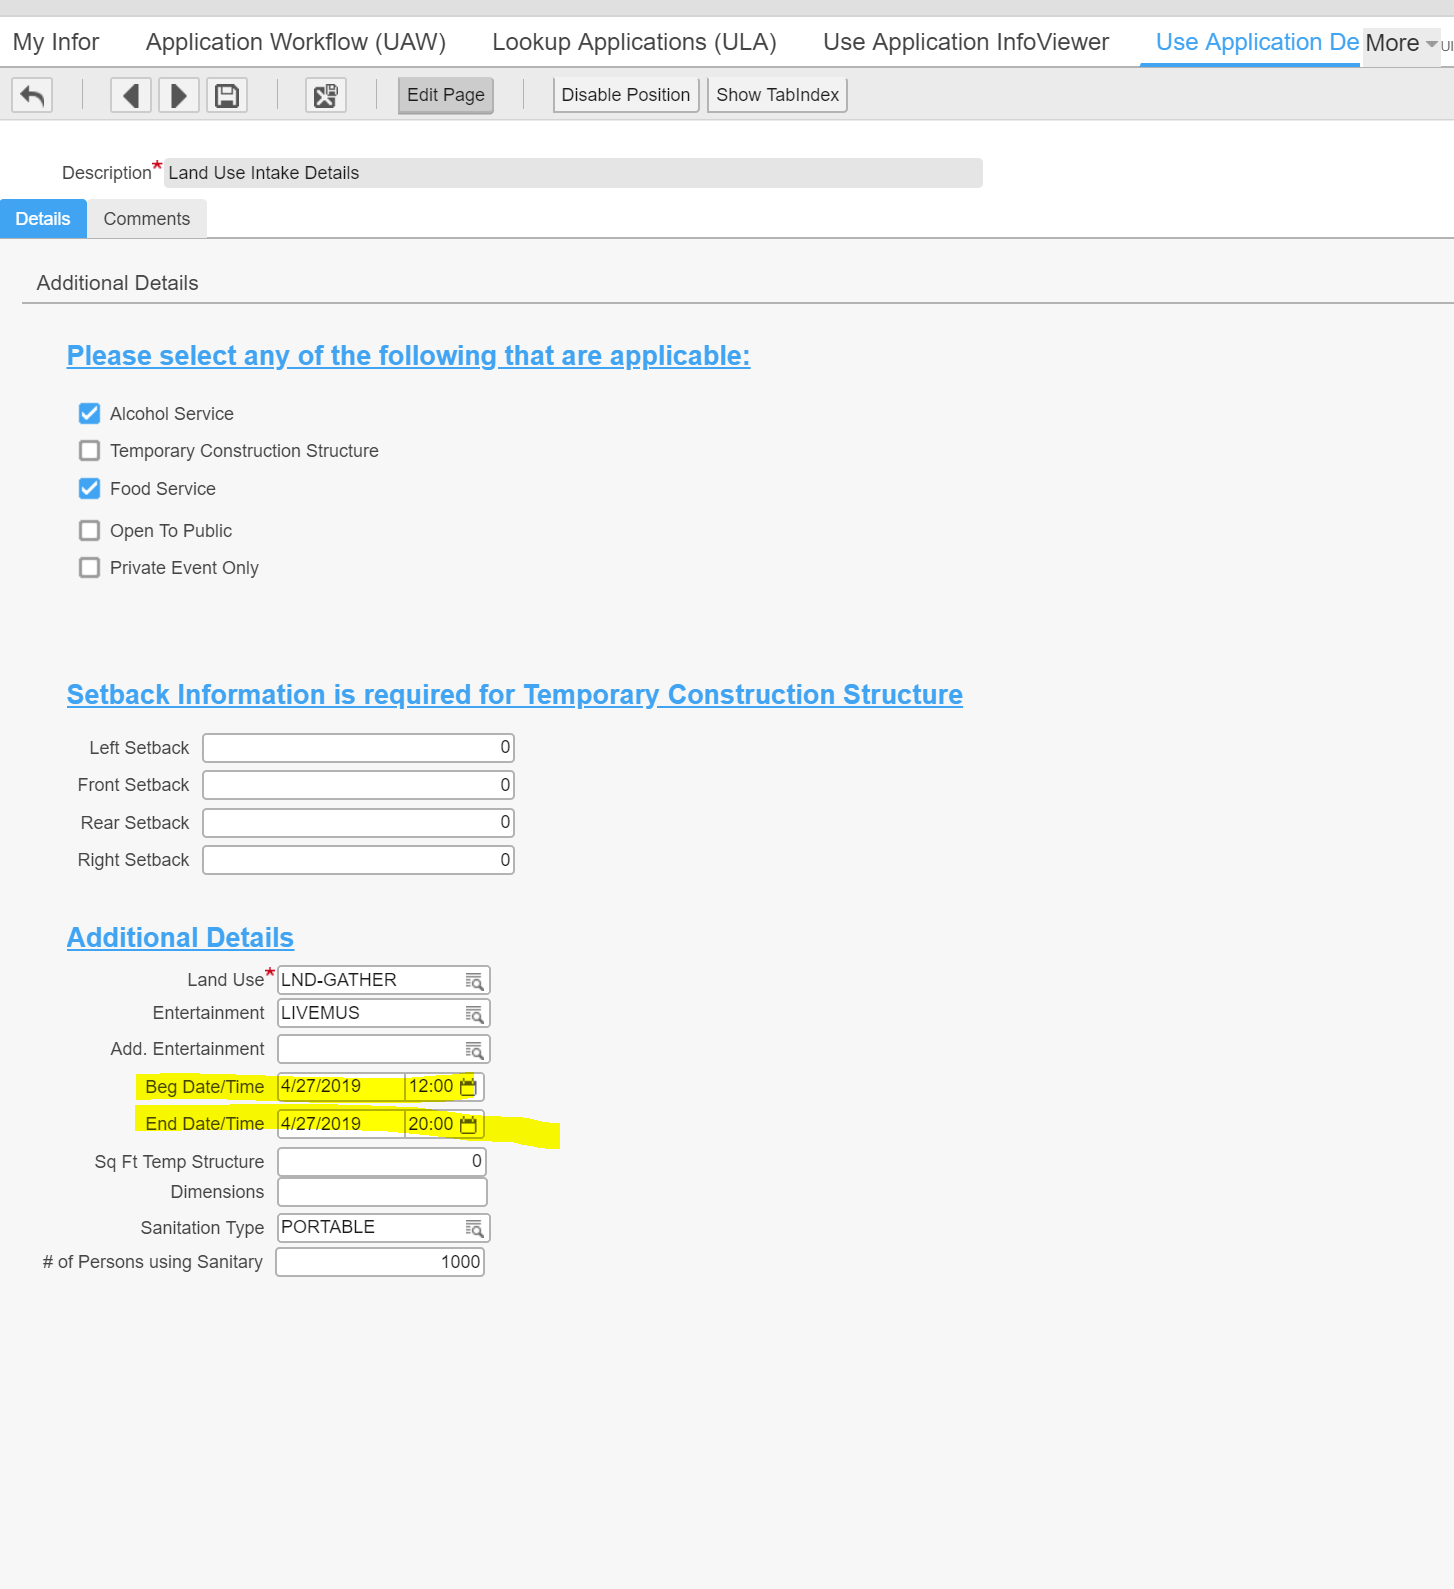Check Temporary Construction Structure checkbox

point(90,450)
